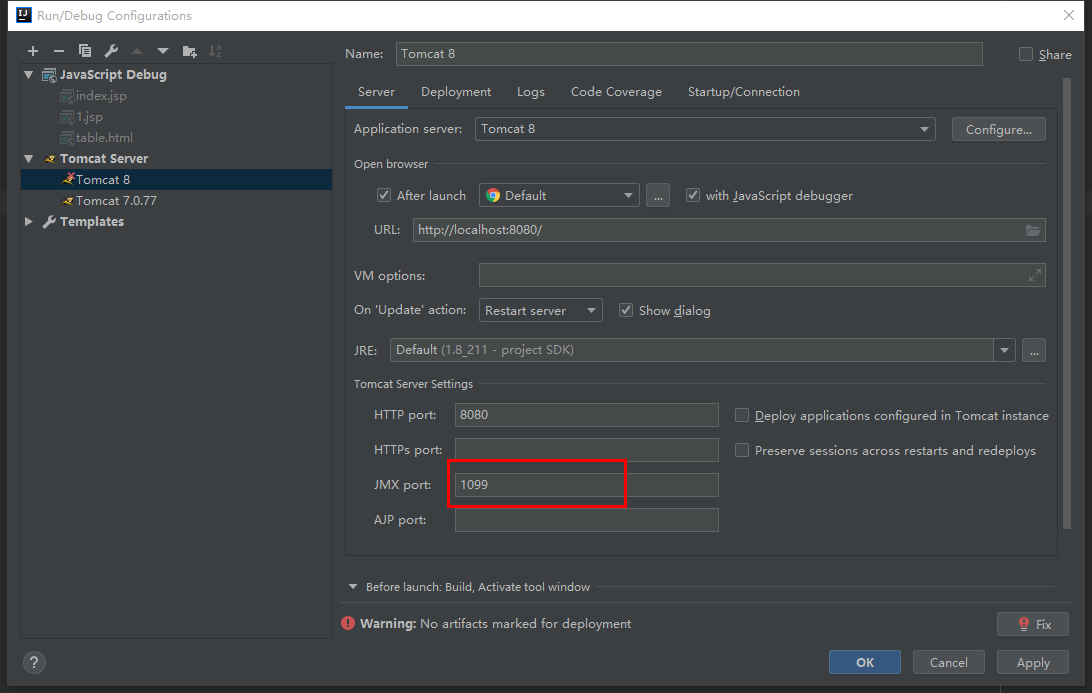Open JRE dropdown arrow
The height and width of the screenshot is (693, 1092).
click(x=1004, y=350)
